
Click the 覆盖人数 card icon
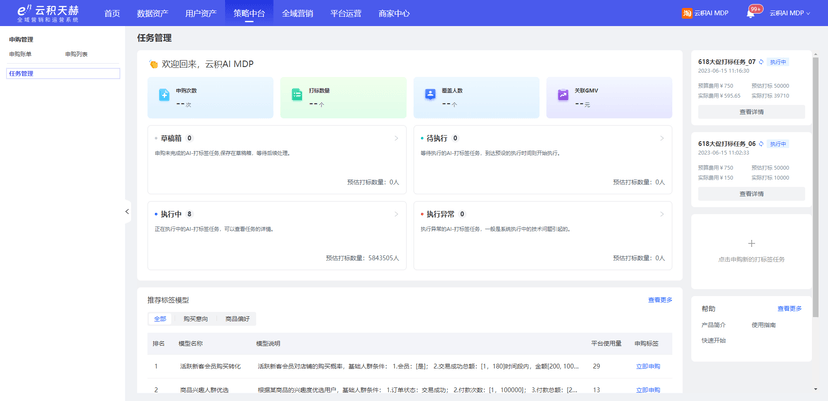point(429,94)
